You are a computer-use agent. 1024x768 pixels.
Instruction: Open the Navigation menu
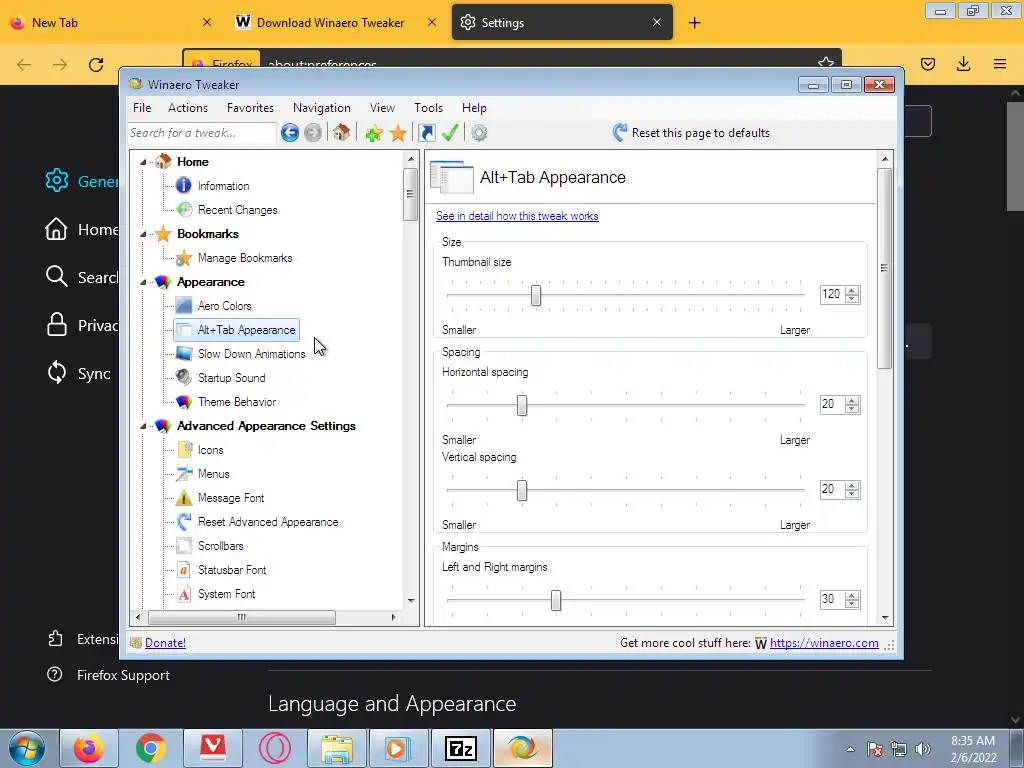click(x=321, y=108)
